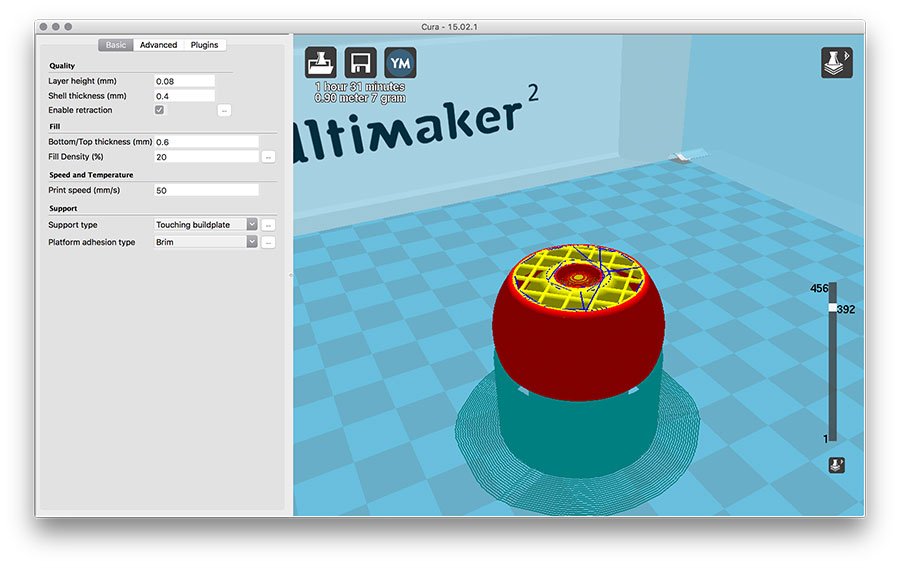
Task: Open Platform adhesion settings ellipsis button
Action: (268, 242)
